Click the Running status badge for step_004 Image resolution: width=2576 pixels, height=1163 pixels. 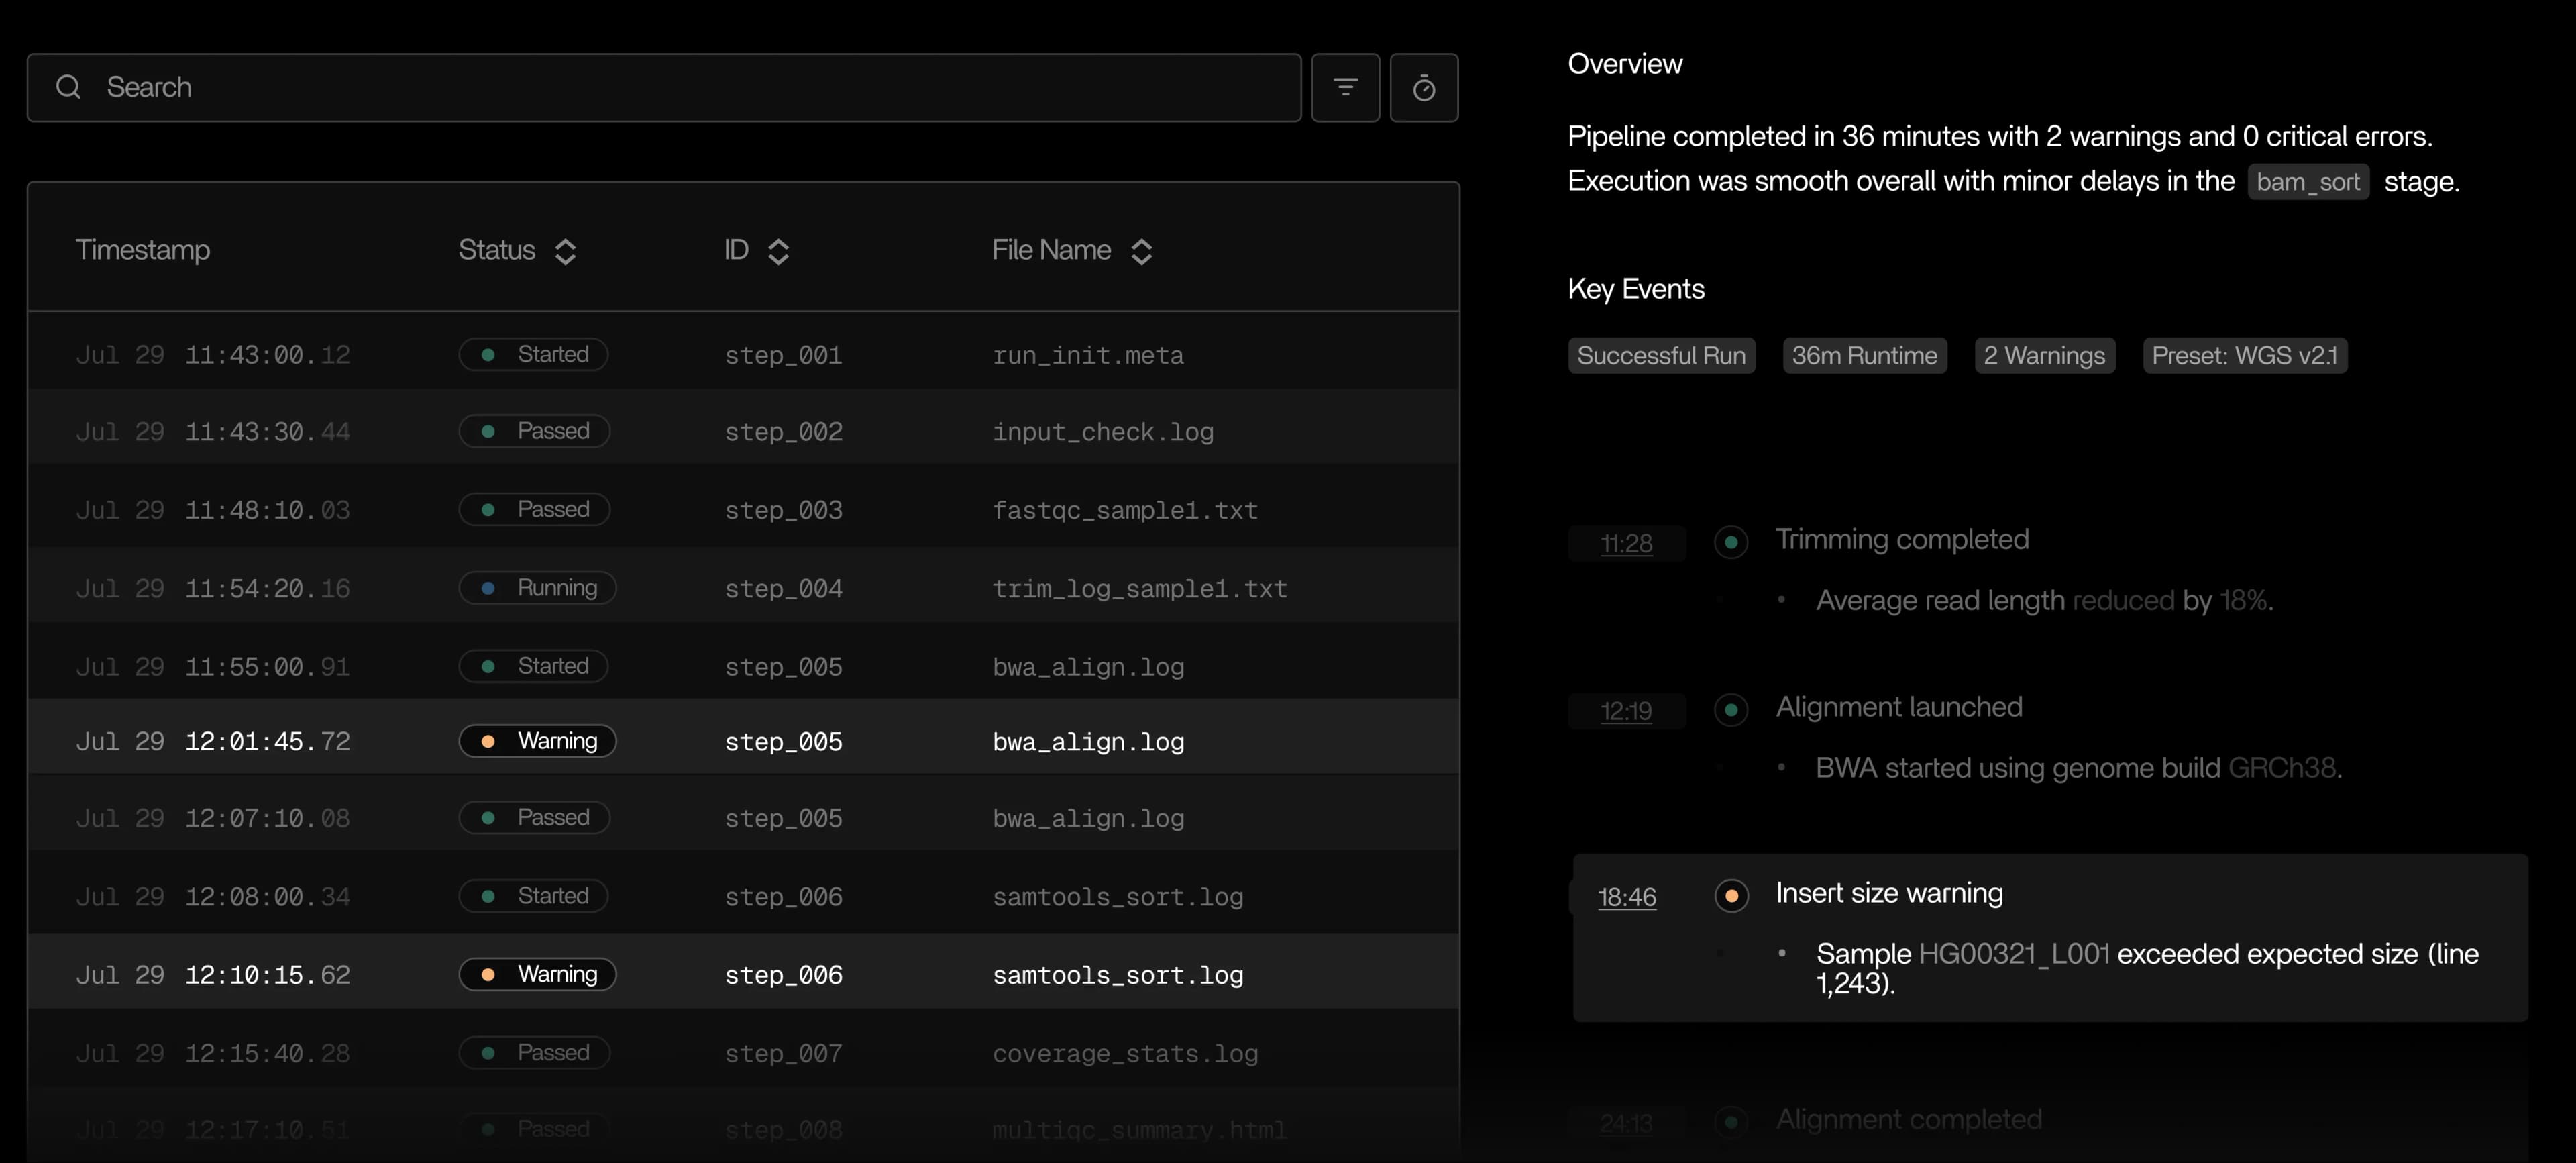pyautogui.click(x=537, y=588)
